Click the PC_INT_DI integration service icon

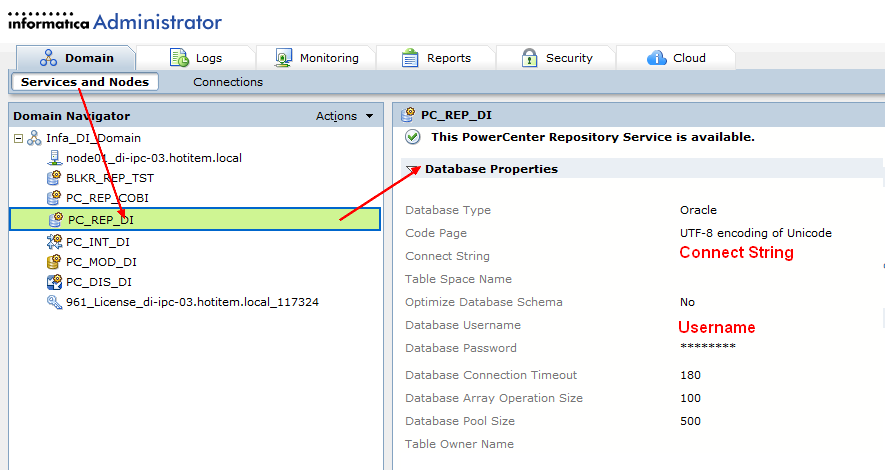coord(55,242)
